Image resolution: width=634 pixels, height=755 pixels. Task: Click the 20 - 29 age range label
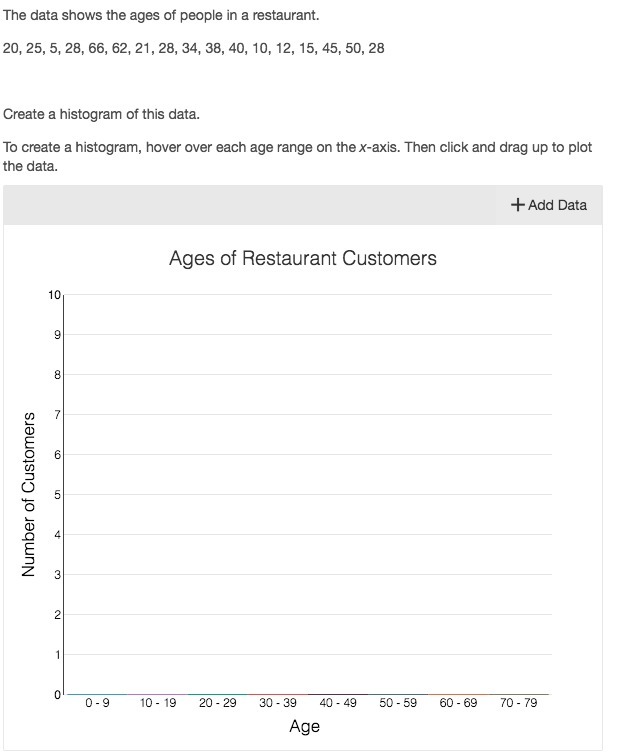(218, 703)
